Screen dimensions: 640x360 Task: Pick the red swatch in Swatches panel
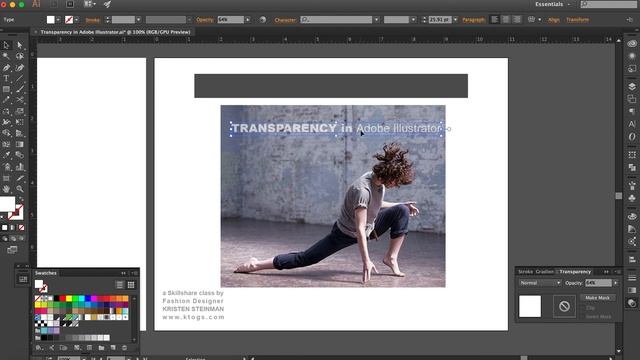click(x=62, y=299)
